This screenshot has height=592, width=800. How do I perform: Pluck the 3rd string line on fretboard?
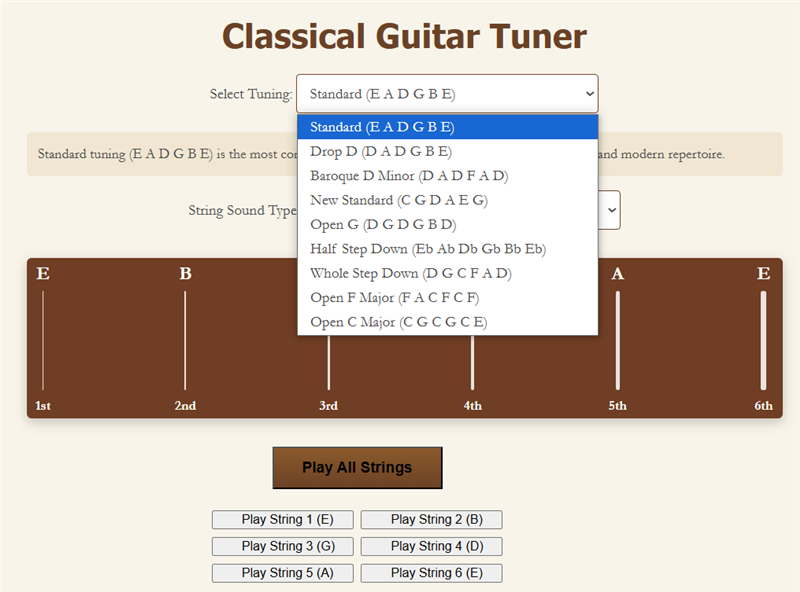[x=329, y=362]
